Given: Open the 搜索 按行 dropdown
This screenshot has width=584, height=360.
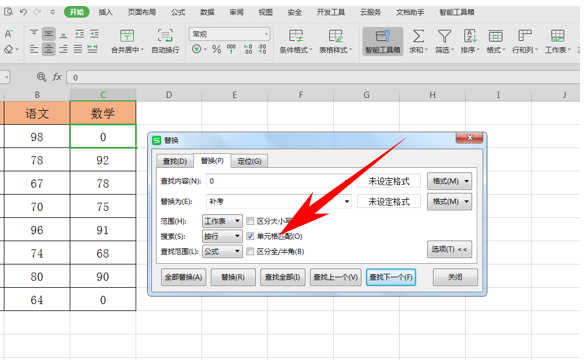Looking at the screenshot, I should tap(222, 236).
